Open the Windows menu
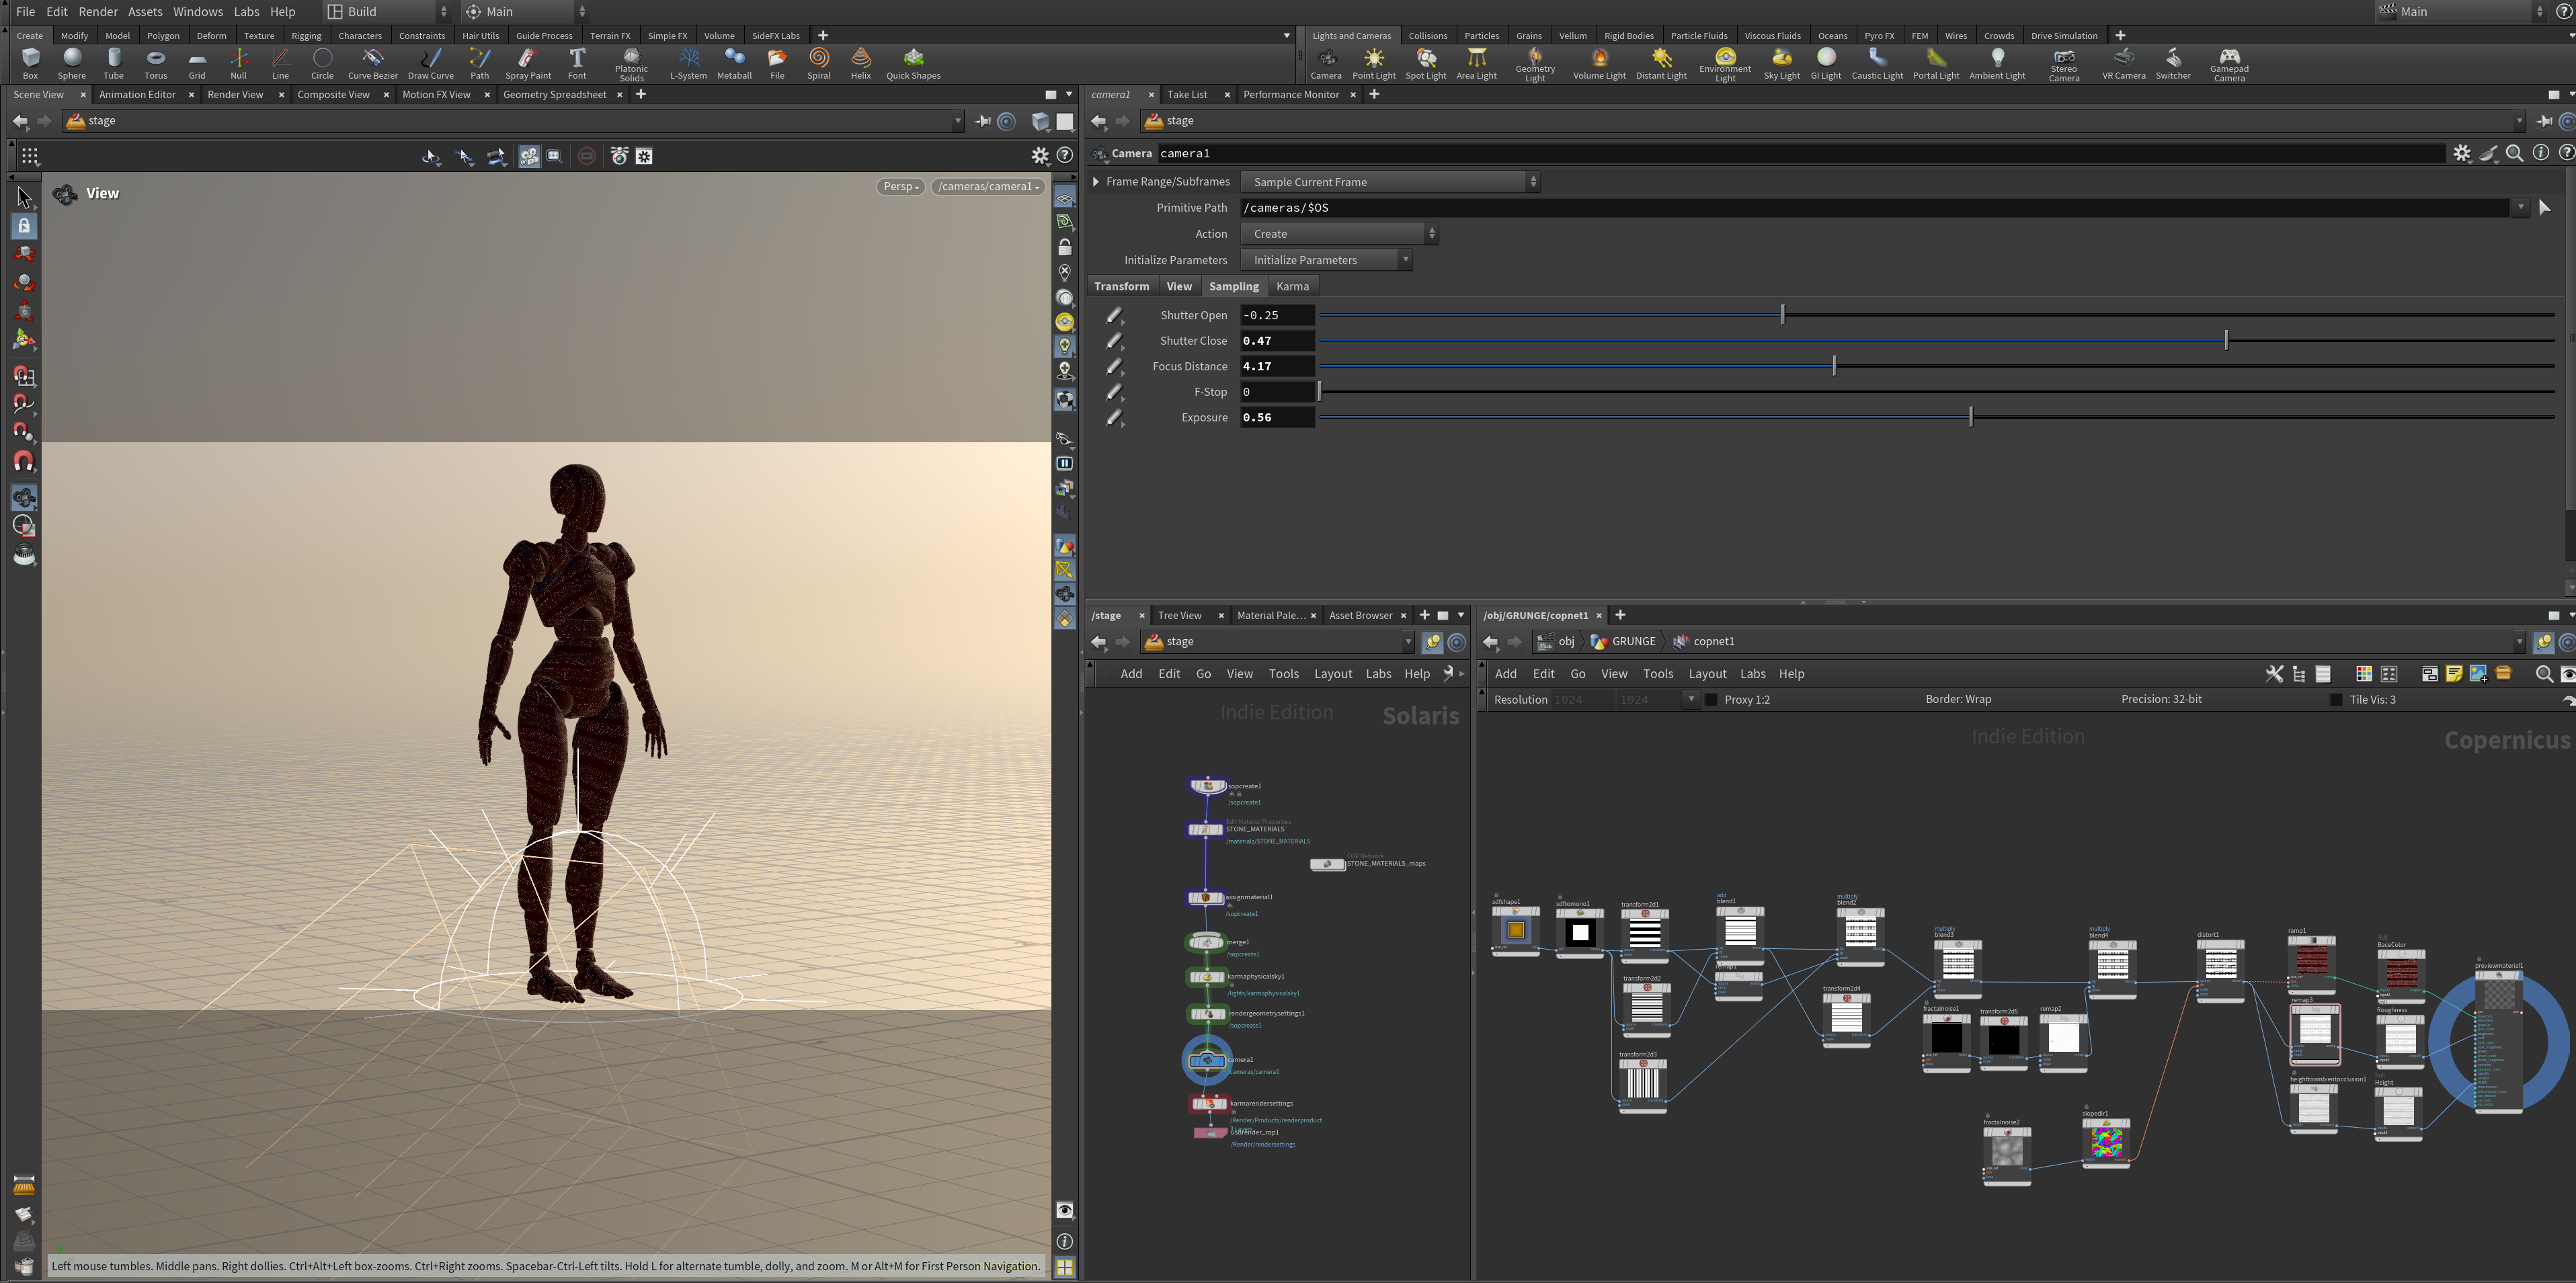This screenshot has height=1283, width=2576. click(198, 12)
